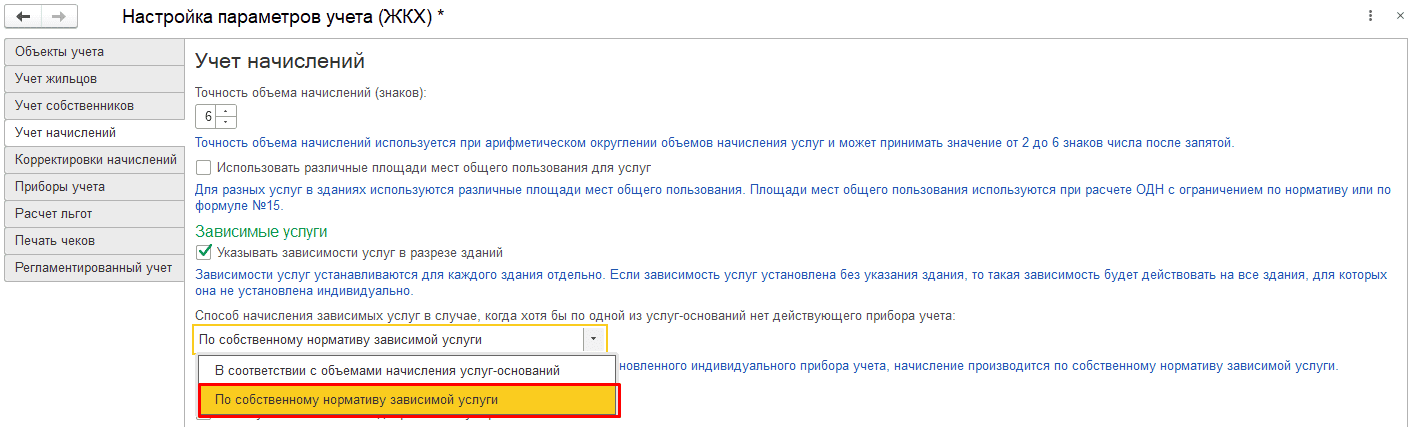Image resolution: width=1416 pixels, height=427 pixels.
Task: Select 'По собственному нормативу зависимой услуги' option
Action: pyautogui.click(x=409, y=399)
